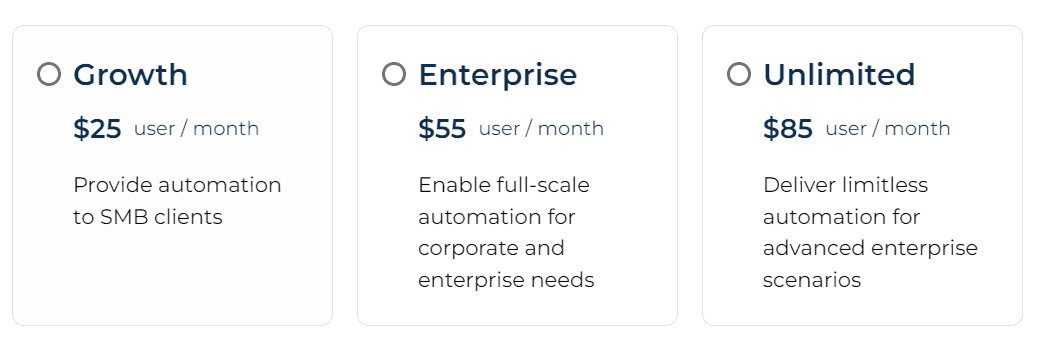Click 'user / month' beside $85

pos(888,128)
